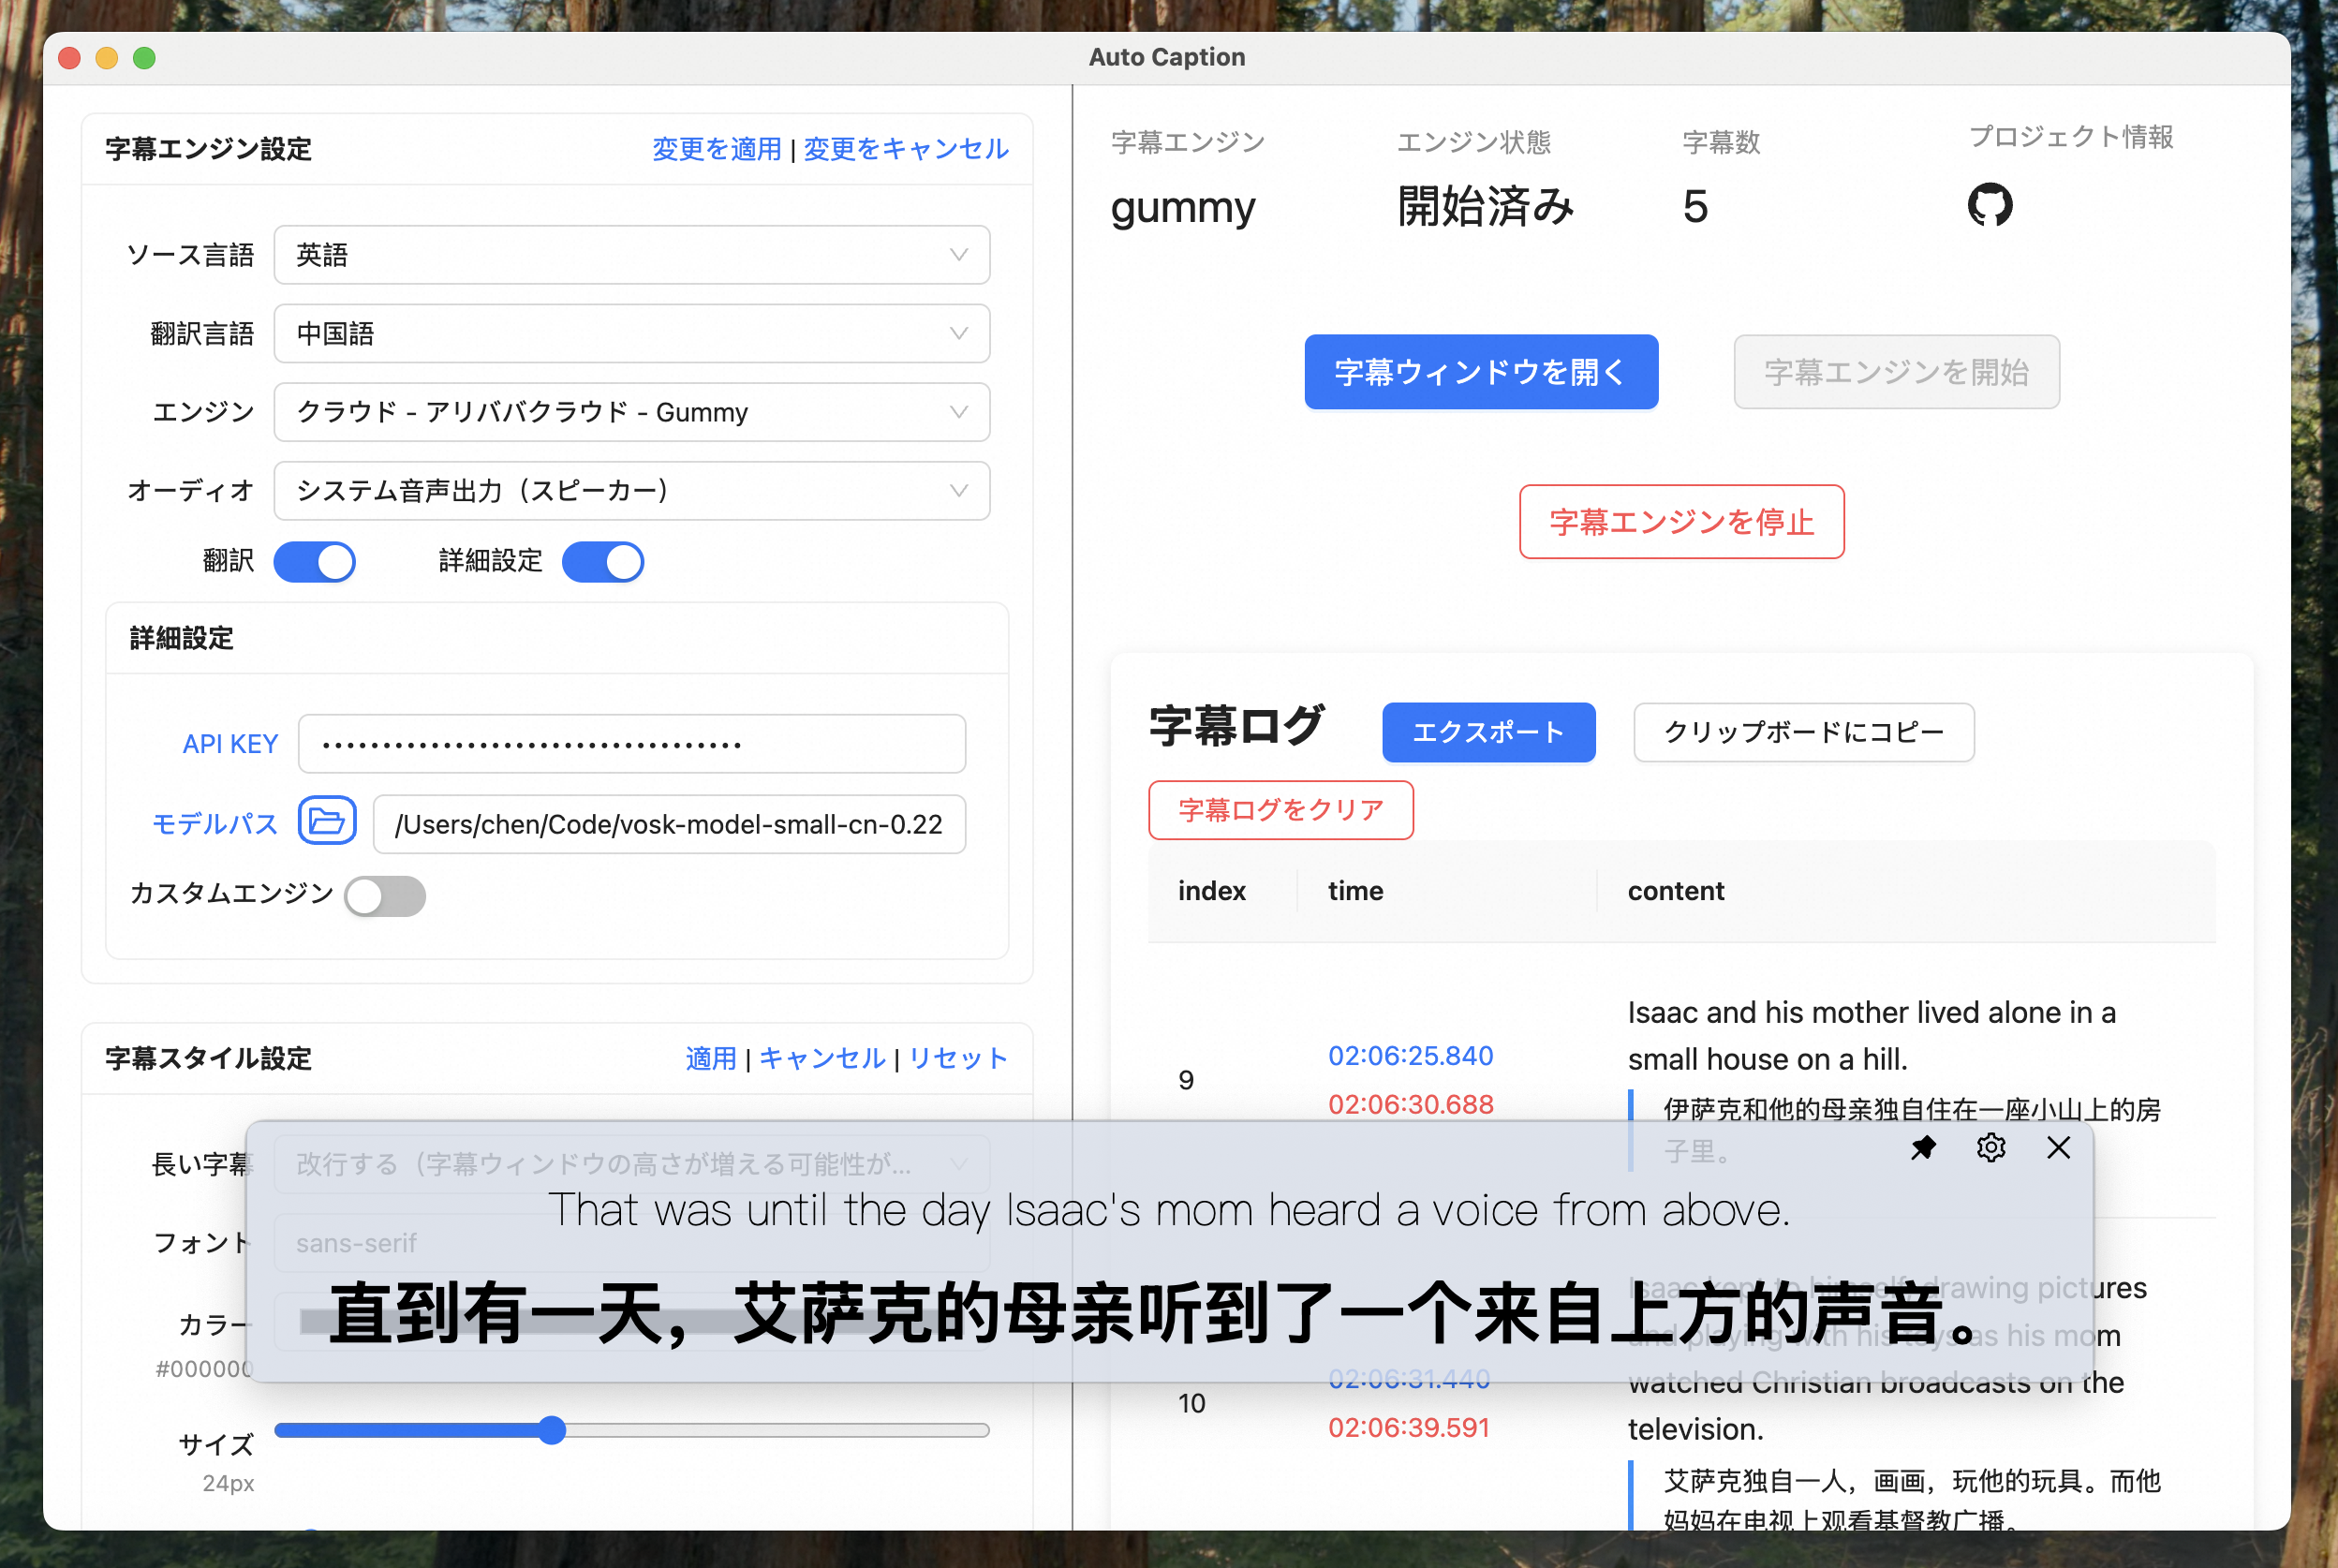2338x1568 pixels.
Task: Click 変更を適用 link
Action: tap(716, 149)
